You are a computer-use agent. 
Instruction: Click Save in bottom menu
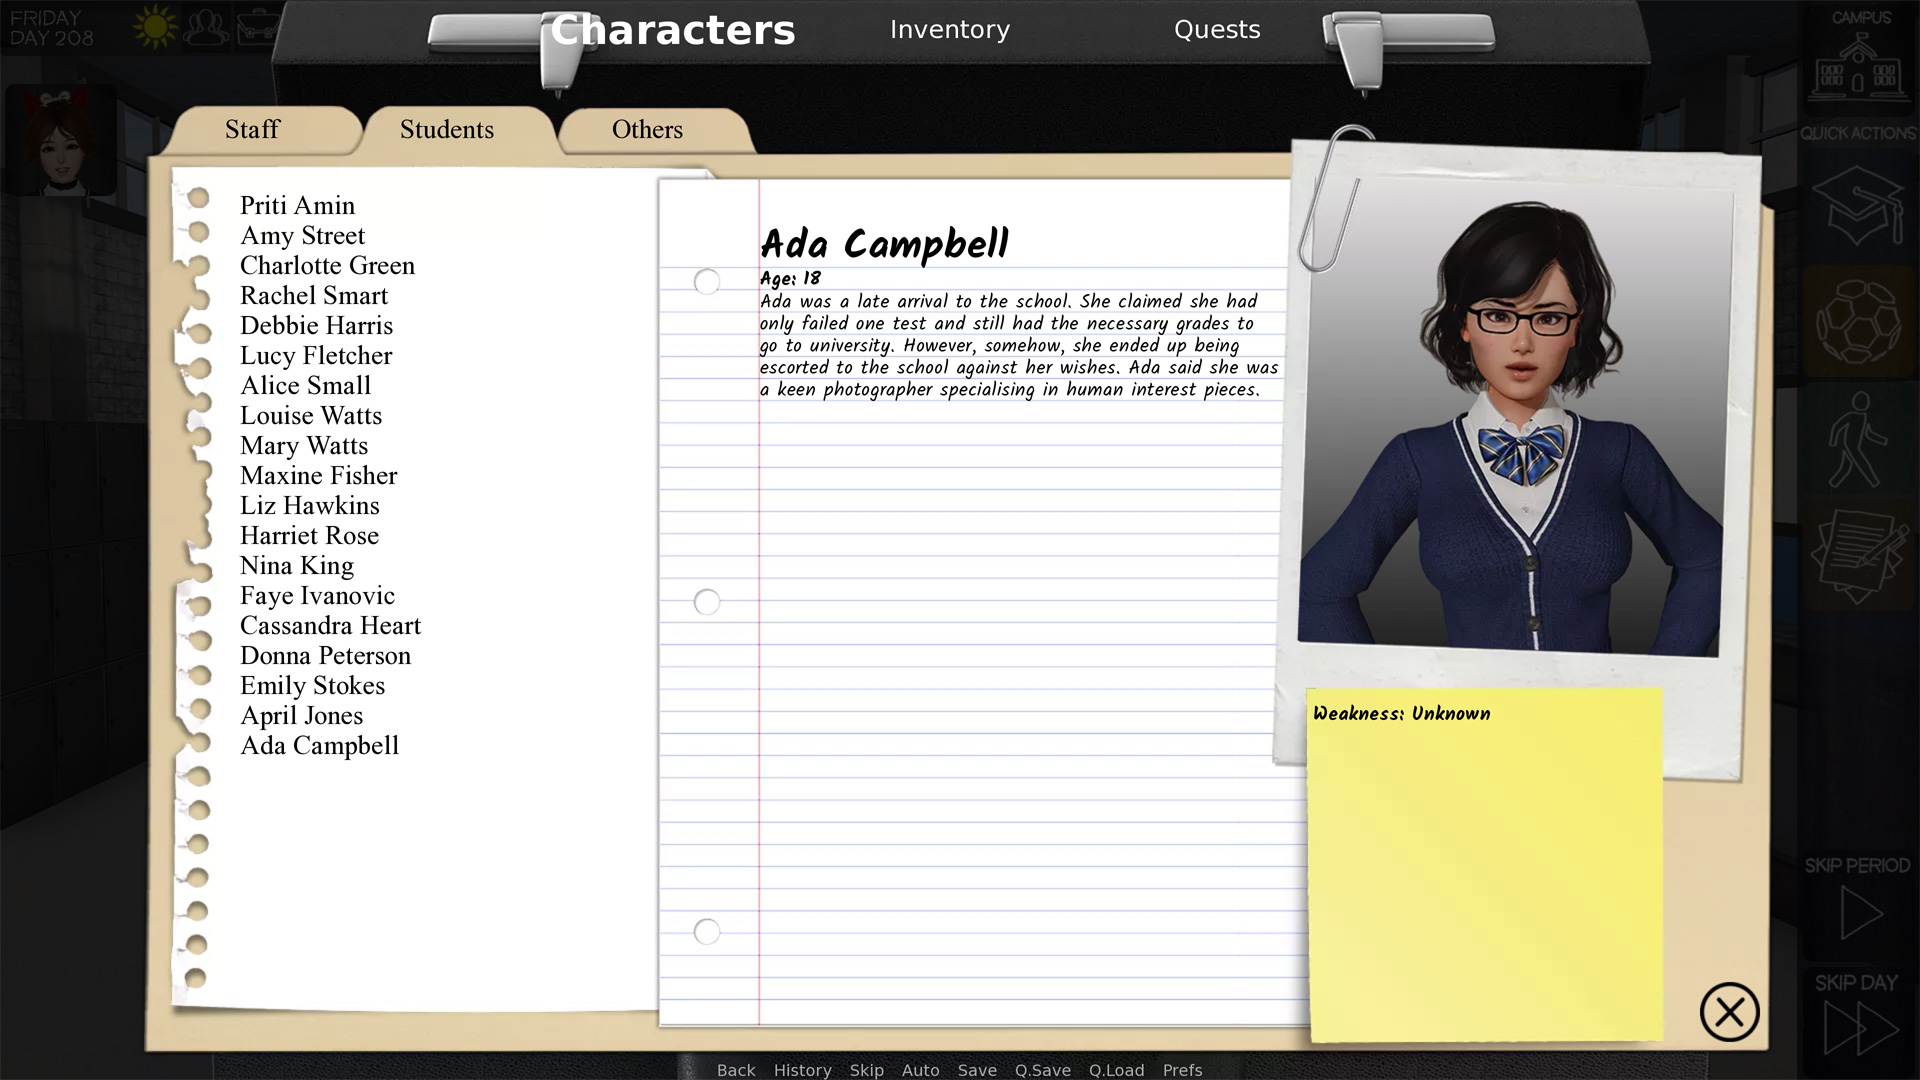tap(977, 1070)
